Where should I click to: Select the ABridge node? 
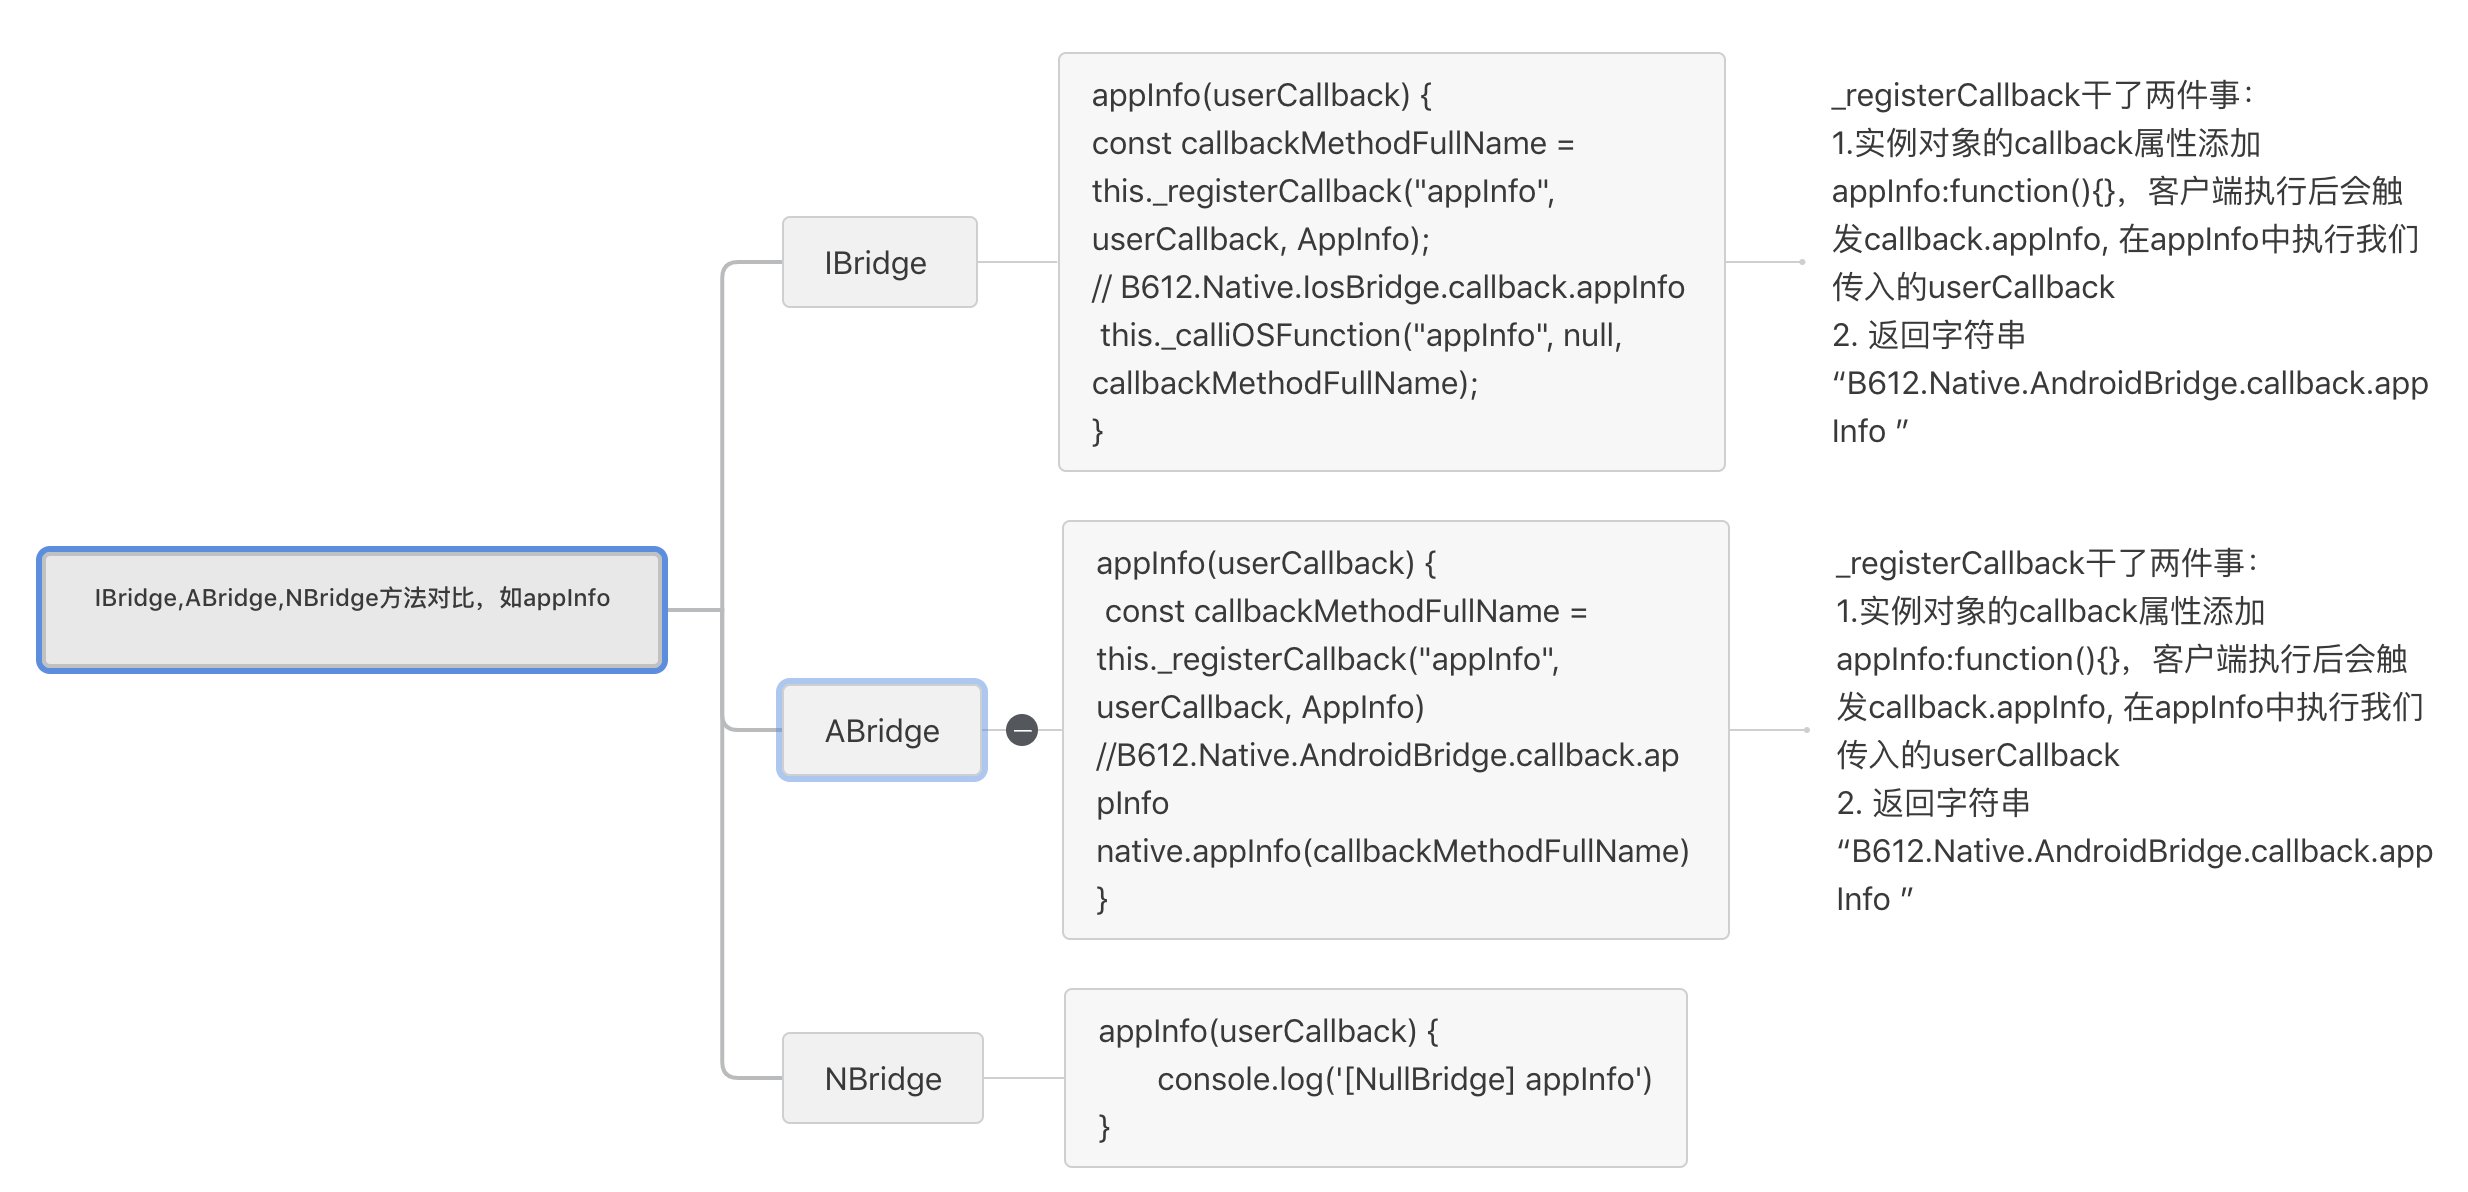coord(882,730)
